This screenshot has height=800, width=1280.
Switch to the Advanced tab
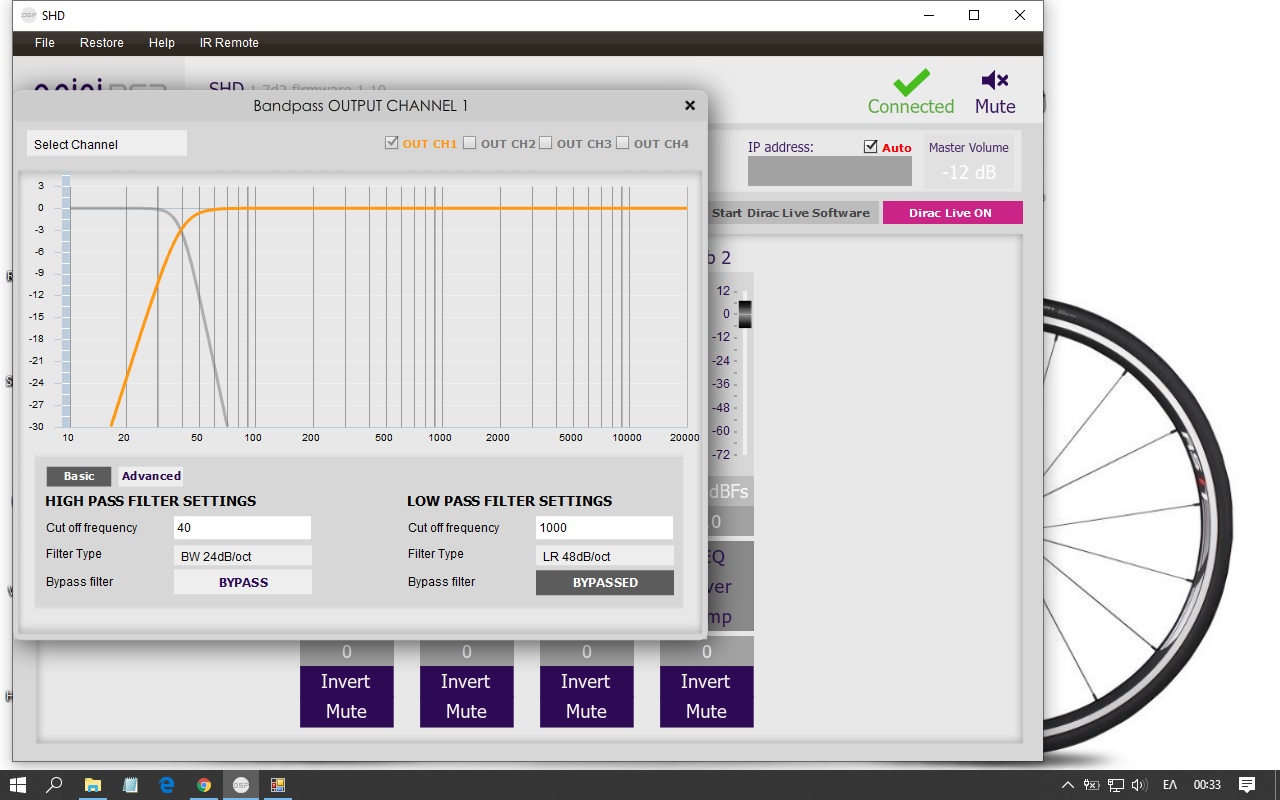point(151,476)
